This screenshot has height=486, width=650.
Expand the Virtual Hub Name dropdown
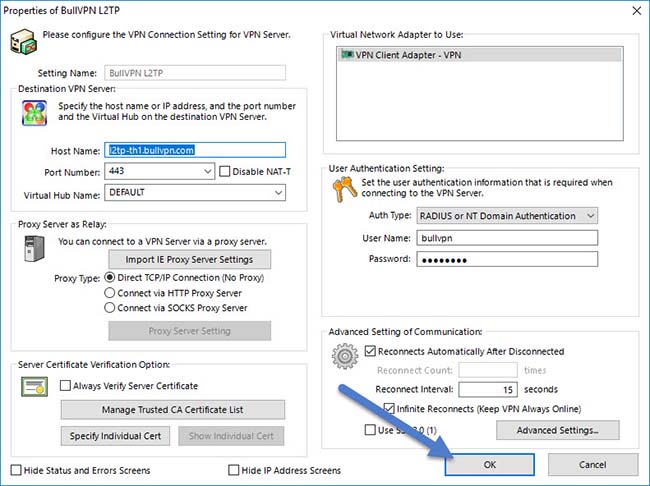click(x=278, y=192)
